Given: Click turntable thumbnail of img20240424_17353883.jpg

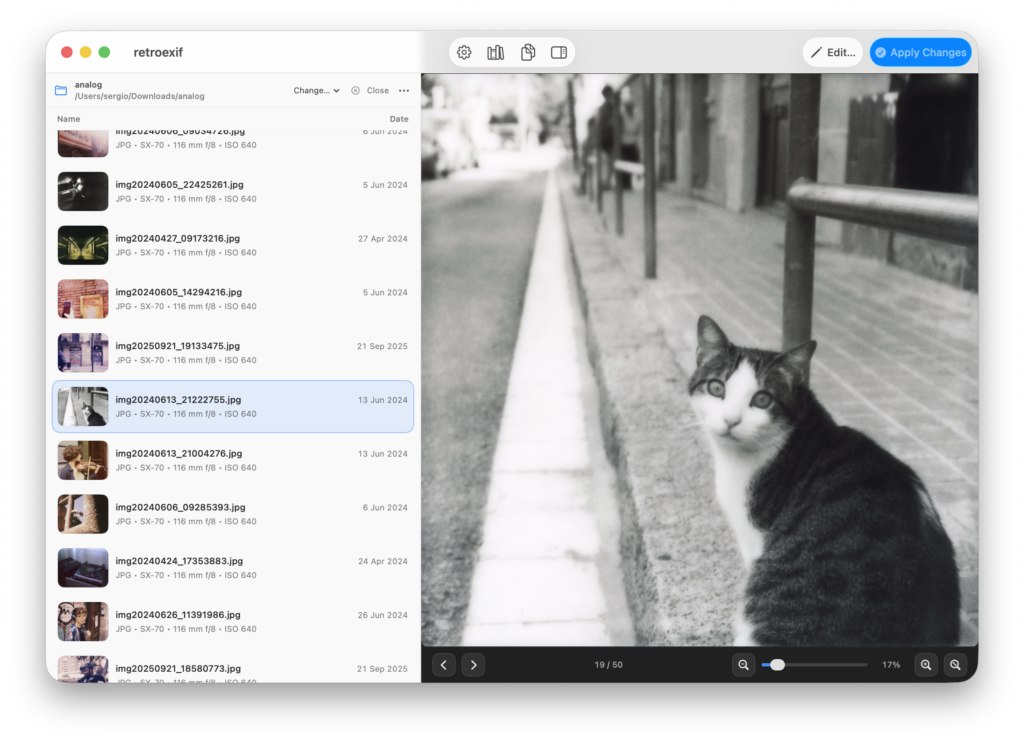Looking at the screenshot, I should [83, 567].
